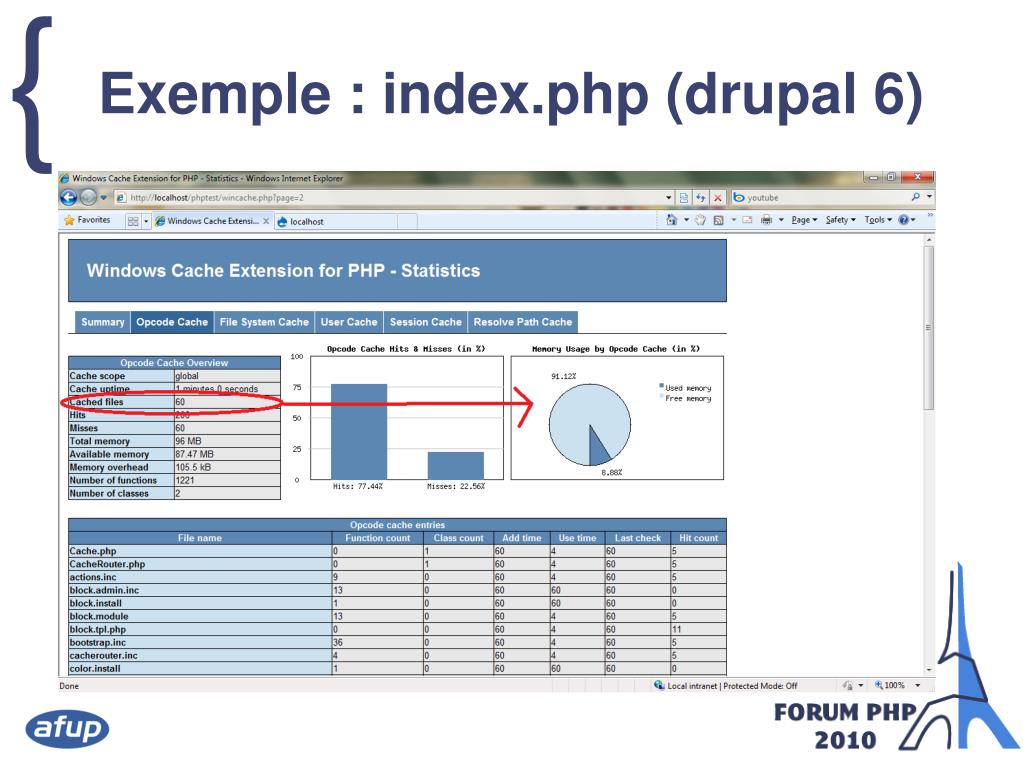Click the Internet Explorer title bar icon
Screen dimensions: 1023x767
coord(65,178)
